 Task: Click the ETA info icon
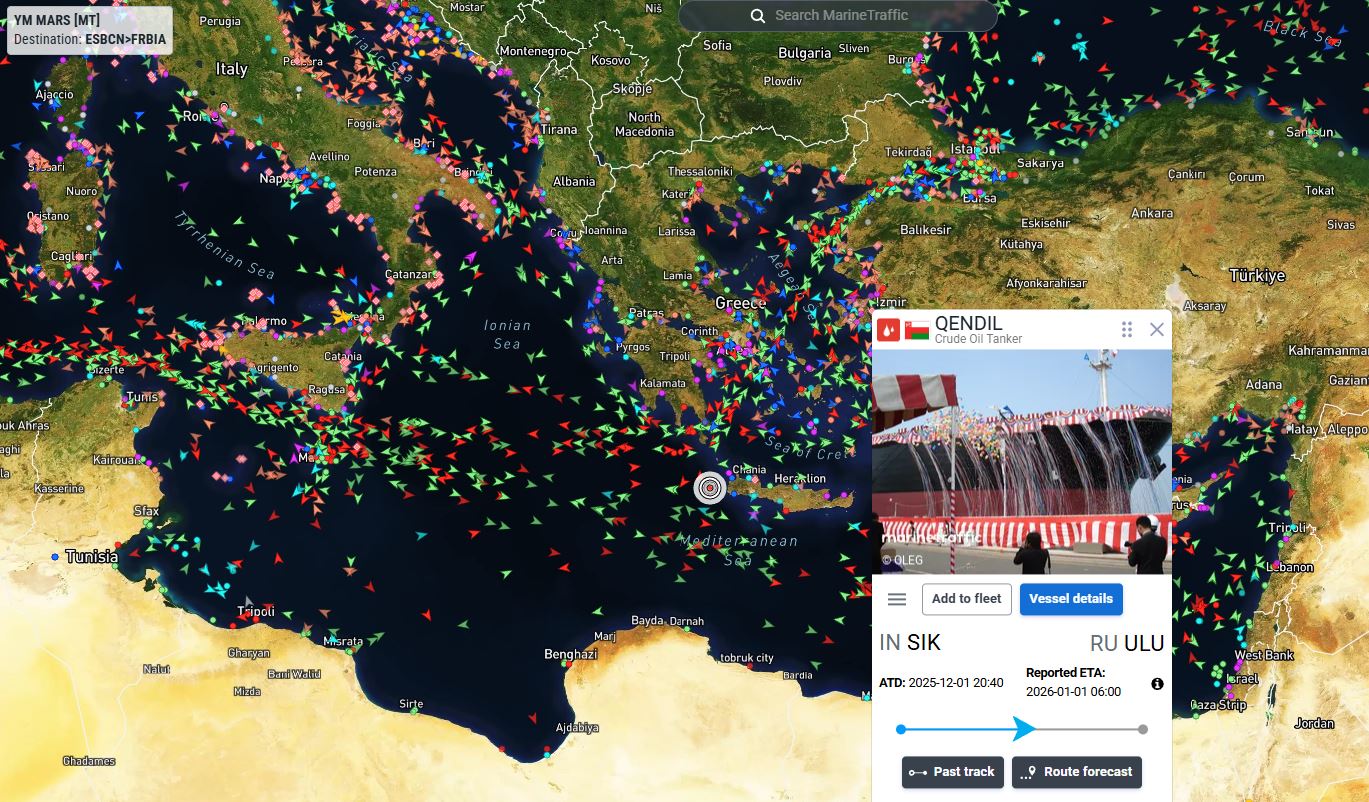(x=1157, y=684)
